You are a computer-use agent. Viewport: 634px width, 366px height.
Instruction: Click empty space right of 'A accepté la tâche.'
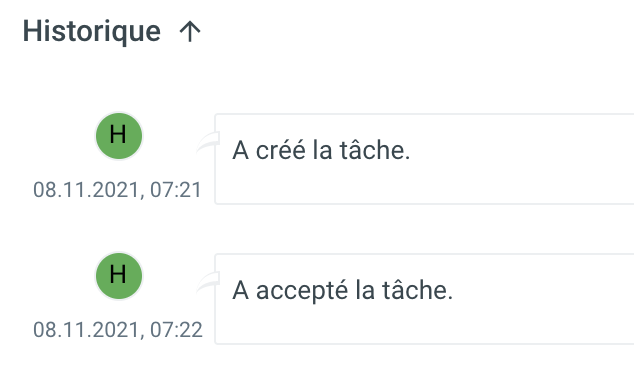(x=542, y=298)
